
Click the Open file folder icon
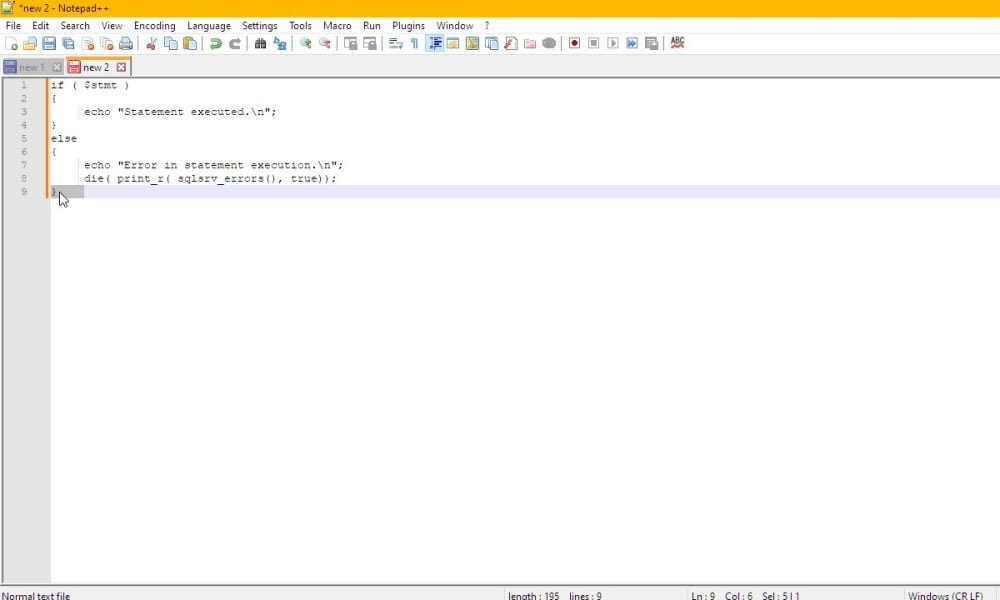30,43
